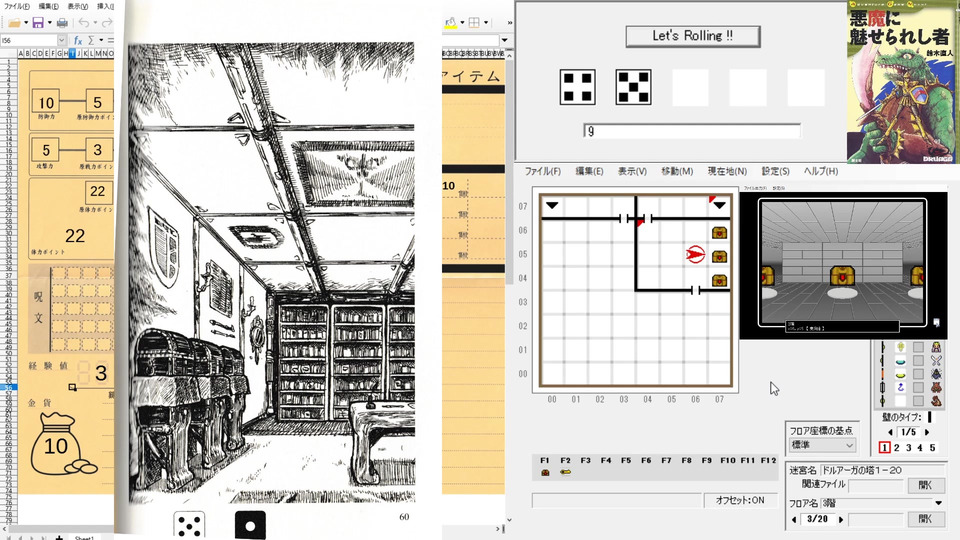The image size is (960, 540).
Task: Select wall type number 1
Action: (885, 448)
